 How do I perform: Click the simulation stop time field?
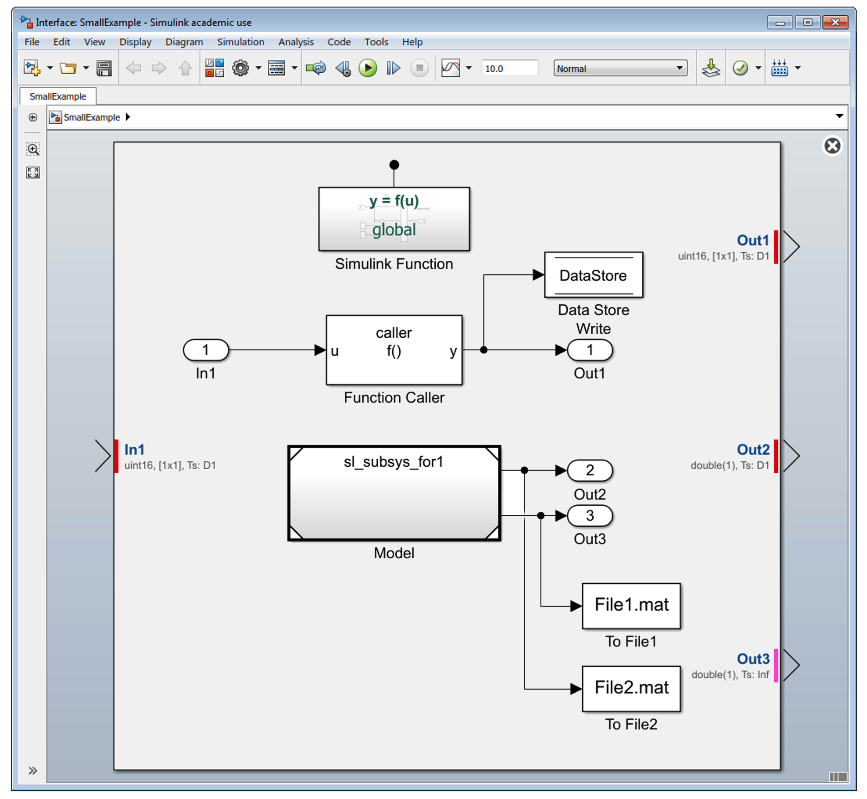(510, 68)
